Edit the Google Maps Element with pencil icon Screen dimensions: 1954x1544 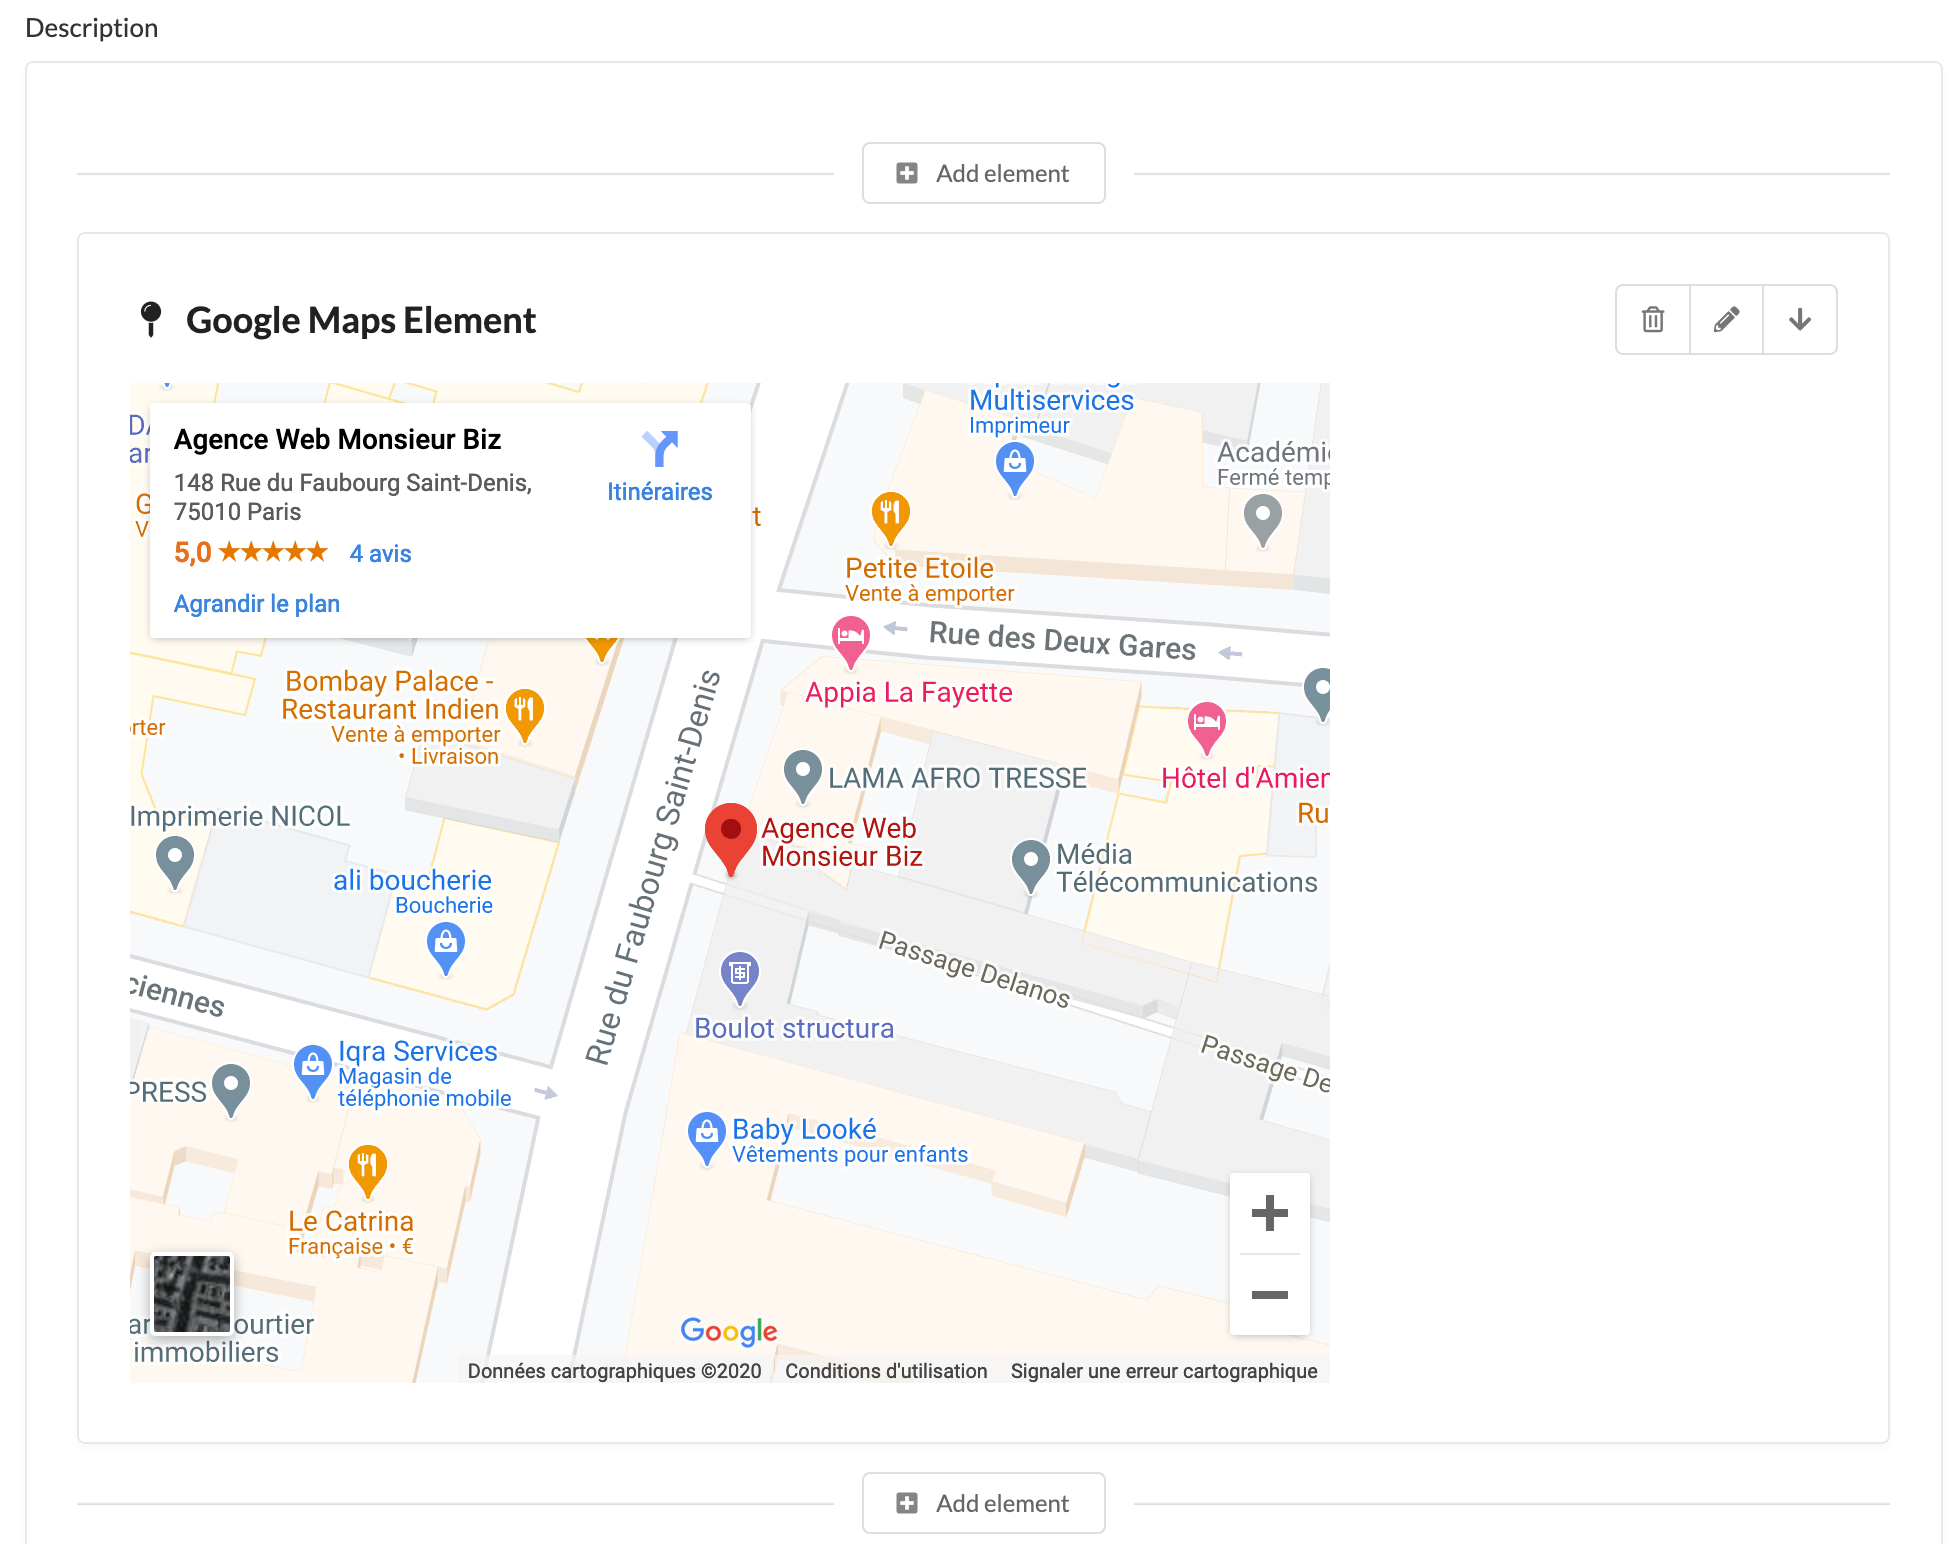[1726, 320]
